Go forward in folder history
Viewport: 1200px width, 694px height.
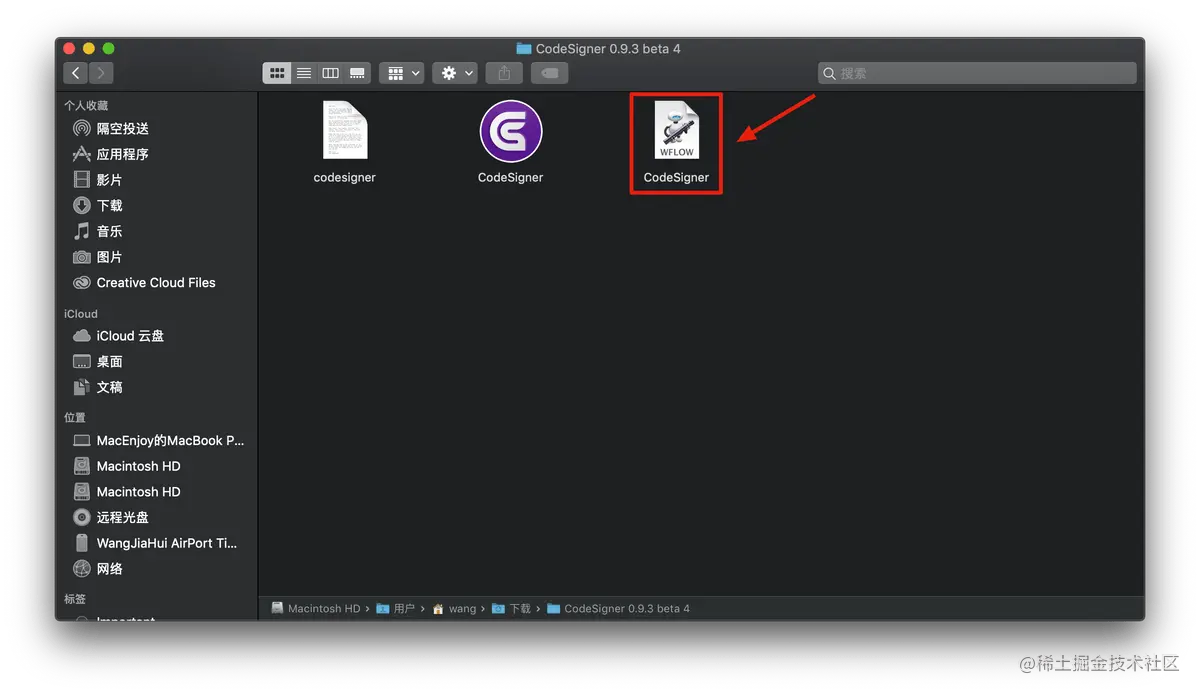point(101,73)
